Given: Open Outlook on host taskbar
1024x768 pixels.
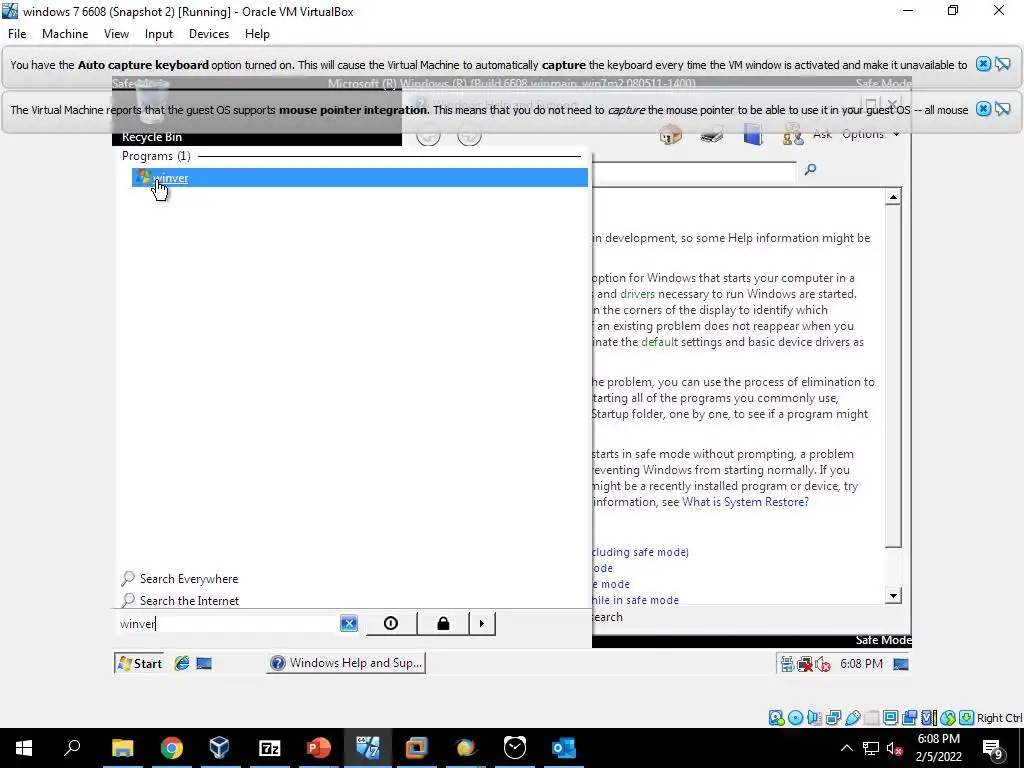Looking at the screenshot, I should click(x=564, y=748).
